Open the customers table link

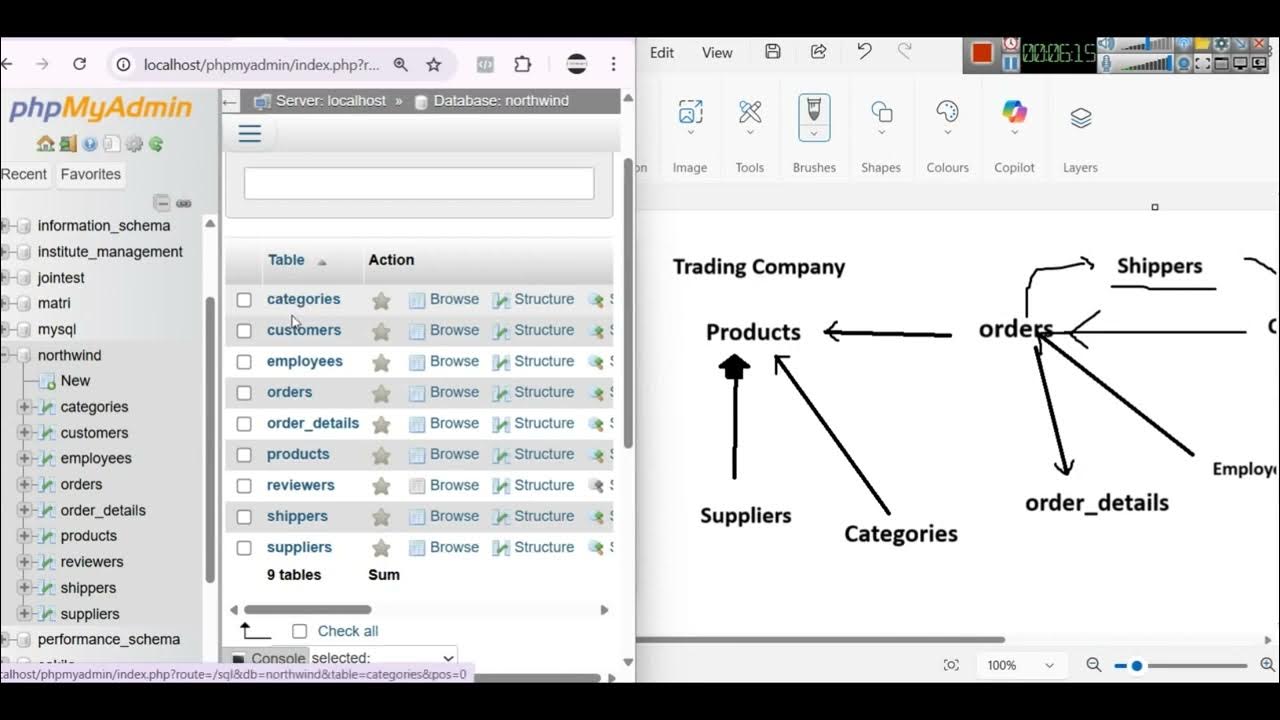[x=304, y=330]
